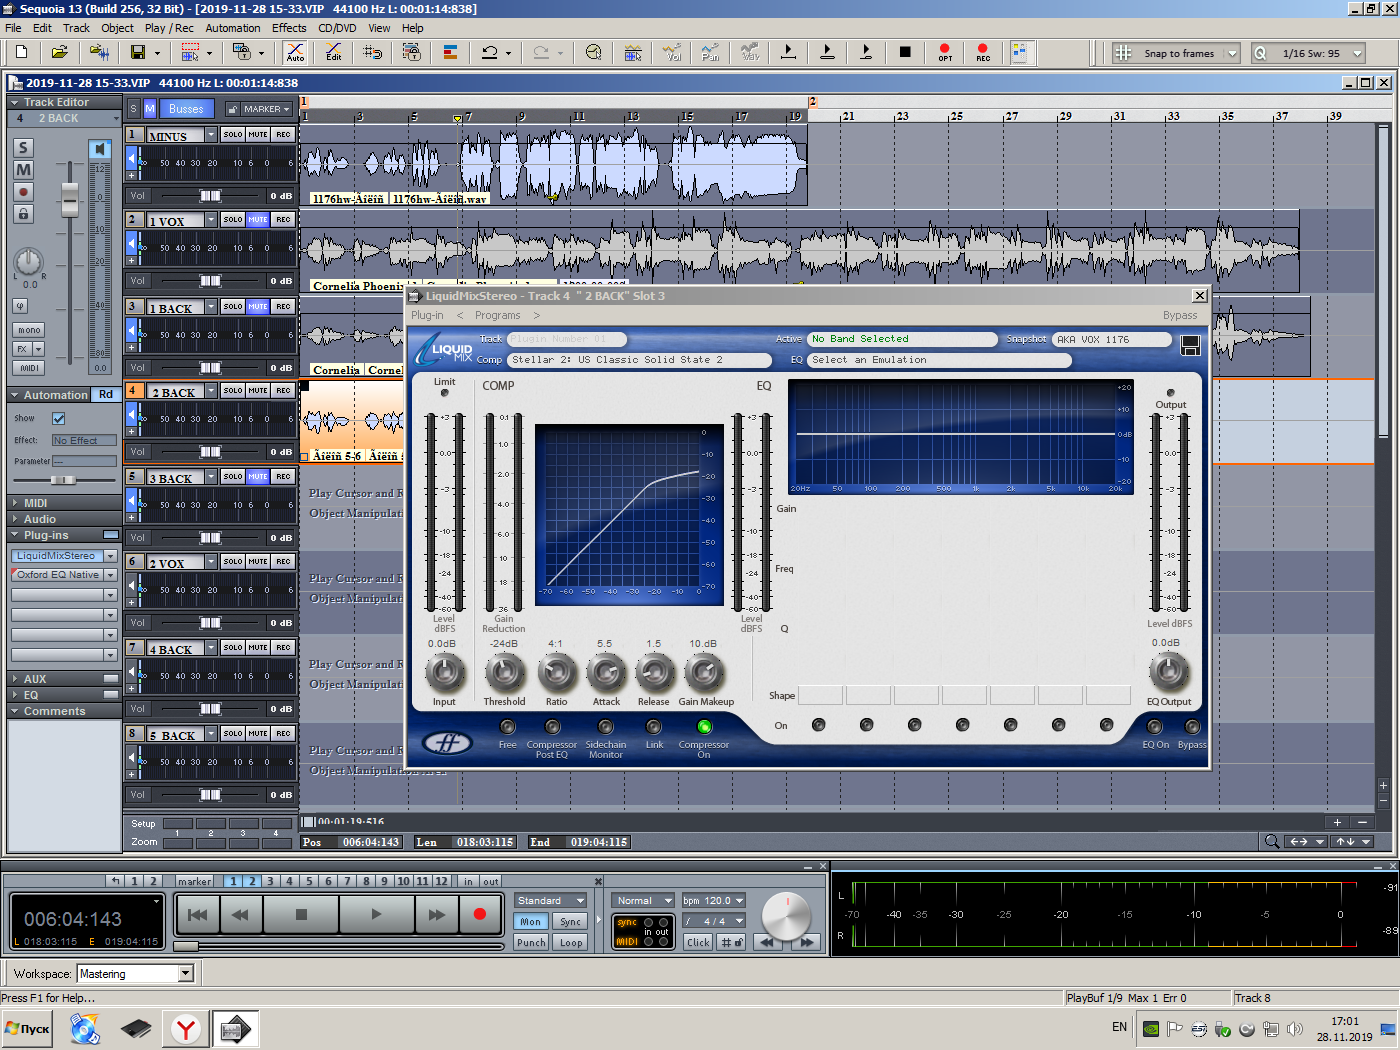Click the taskbar volume speaker icon
This screenshot has height=1050, width=1400.
[x=1295, y=1028]
